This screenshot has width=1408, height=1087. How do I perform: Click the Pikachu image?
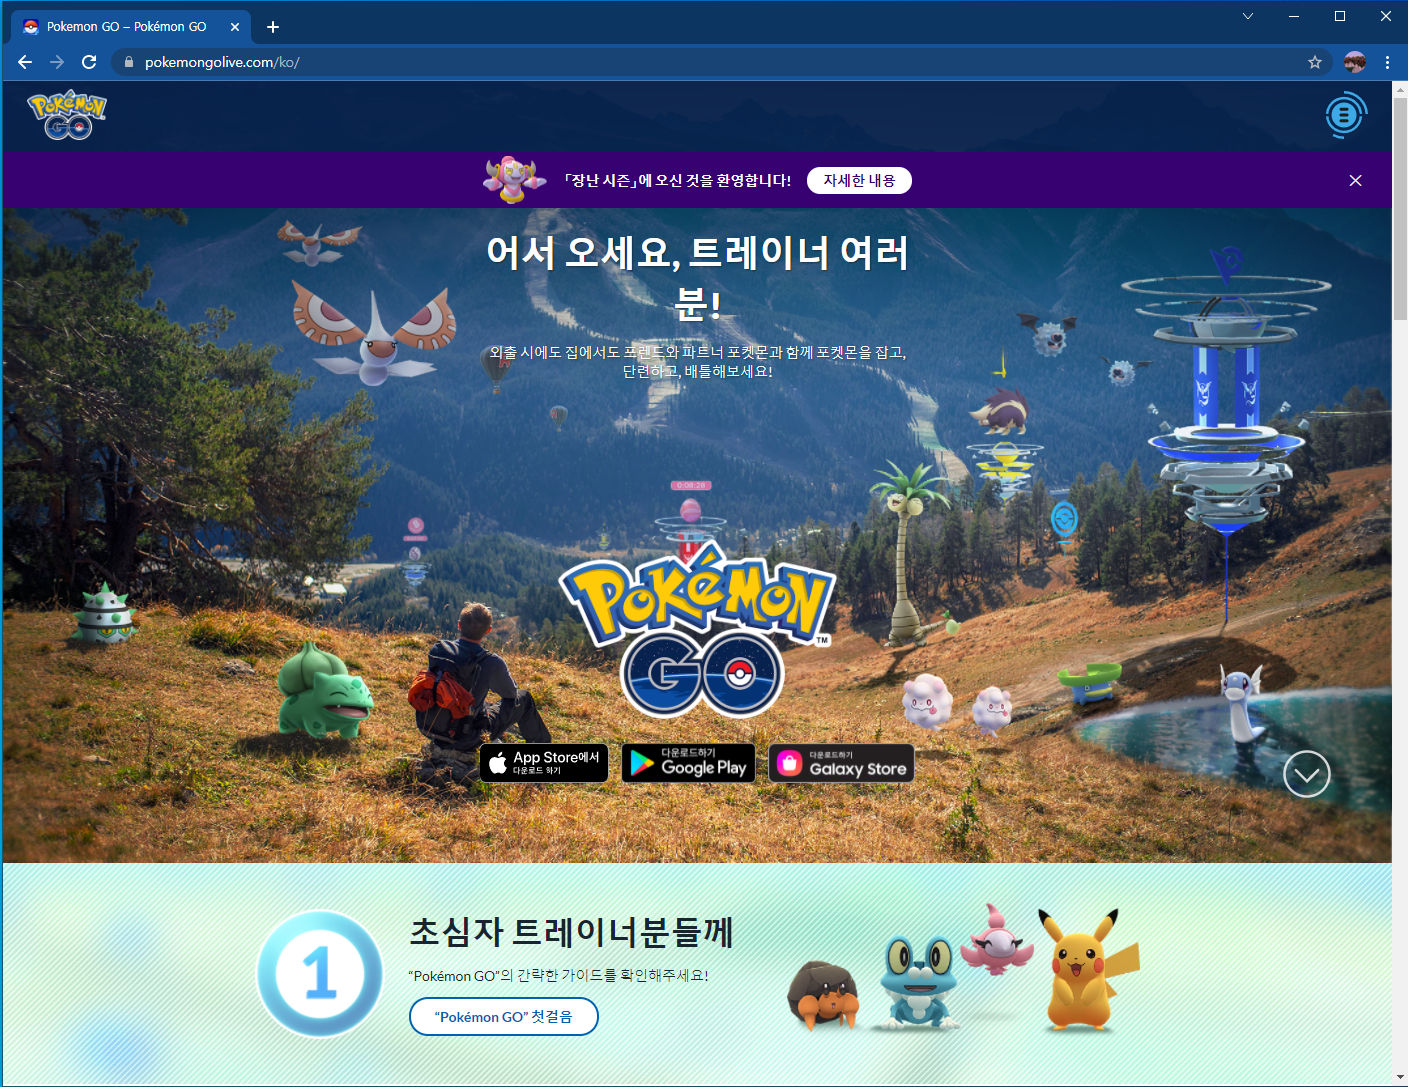(1088, 969)
